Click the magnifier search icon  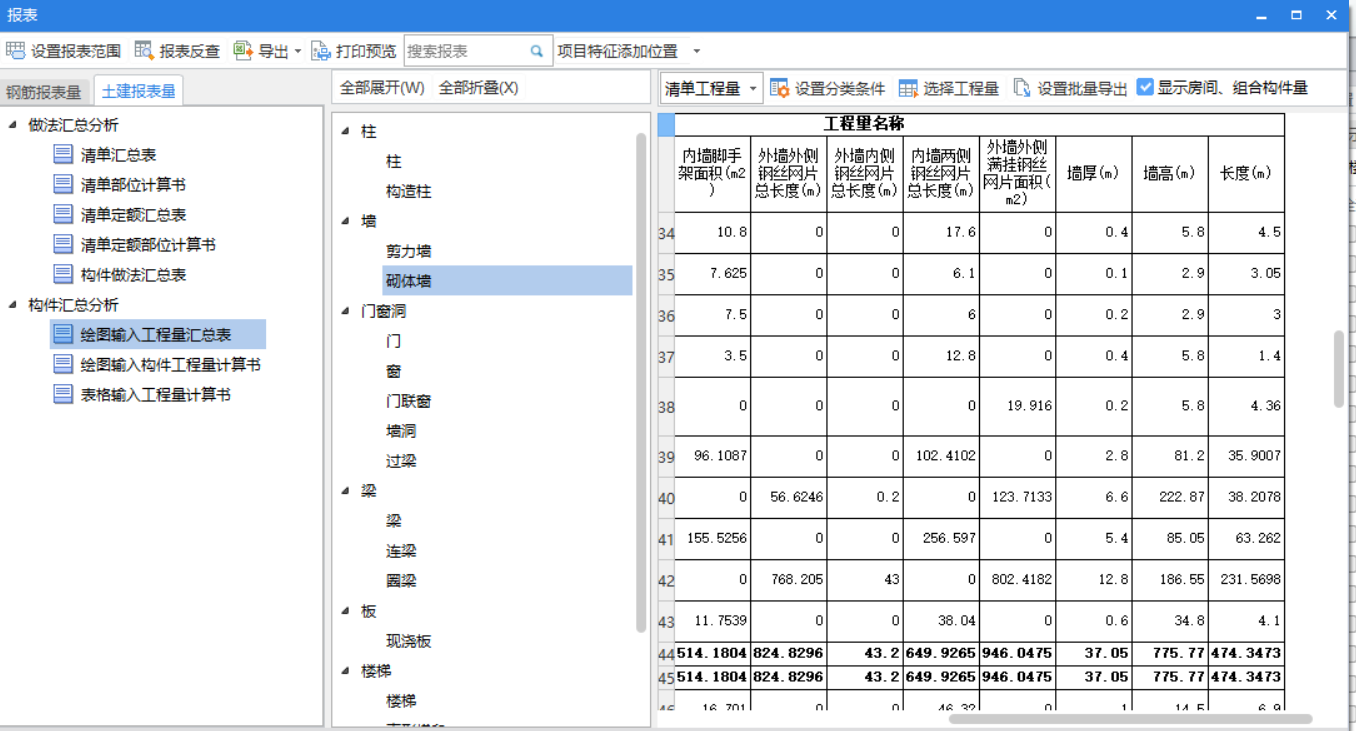click(537, 51)
